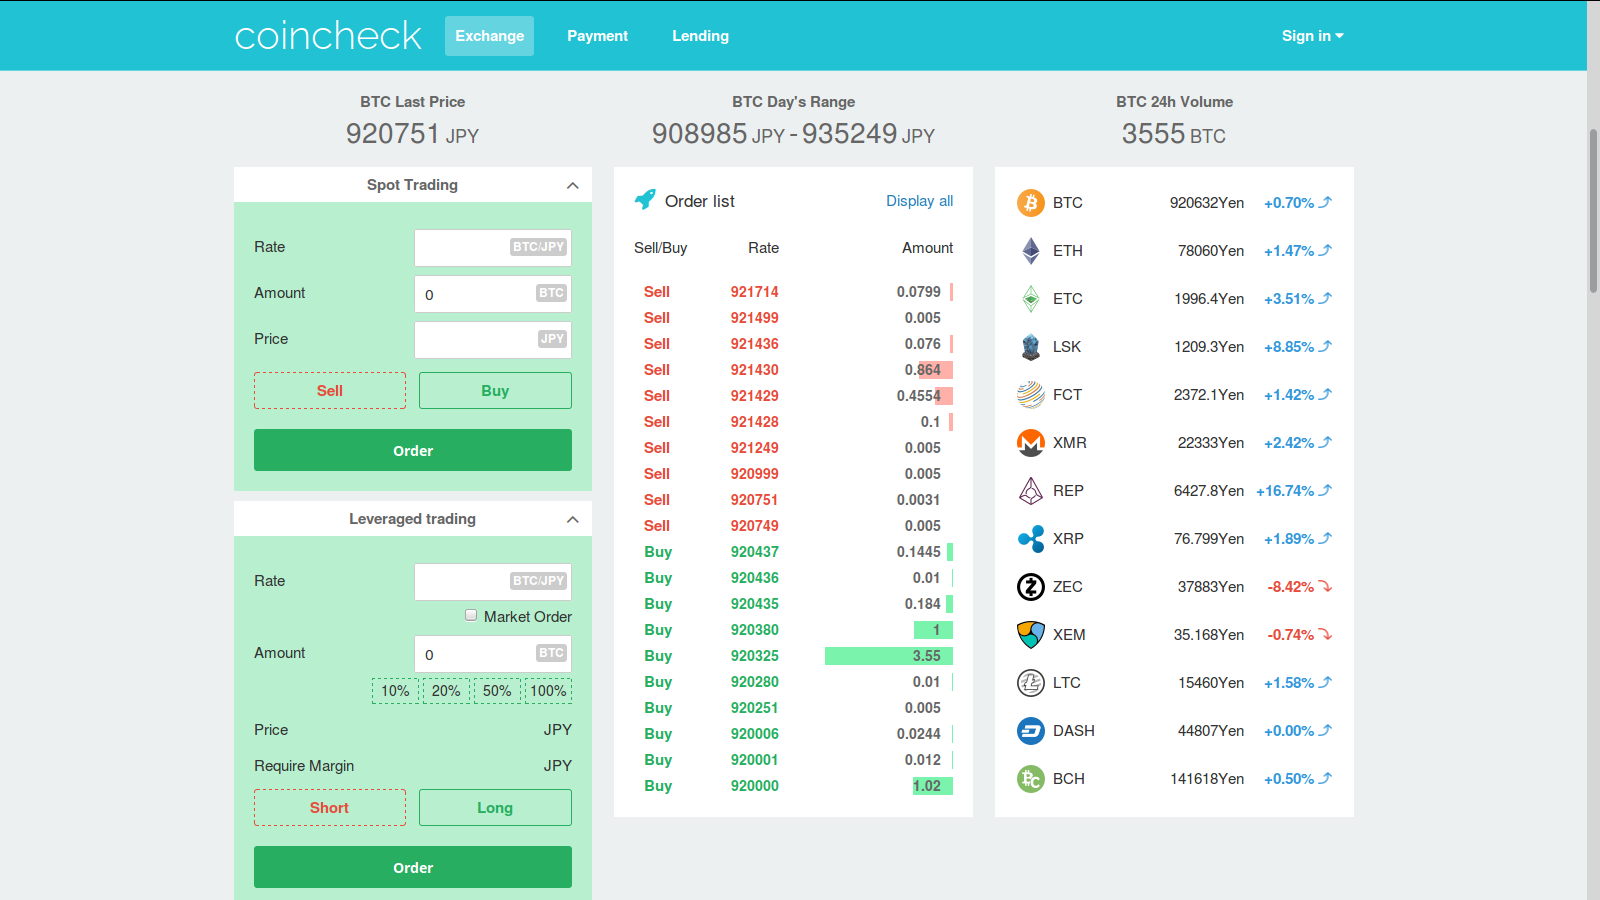This screenshot has height=900, width=1600.
Task: Click the Zcash ZEC coin icon
Action: point(1030,587)
